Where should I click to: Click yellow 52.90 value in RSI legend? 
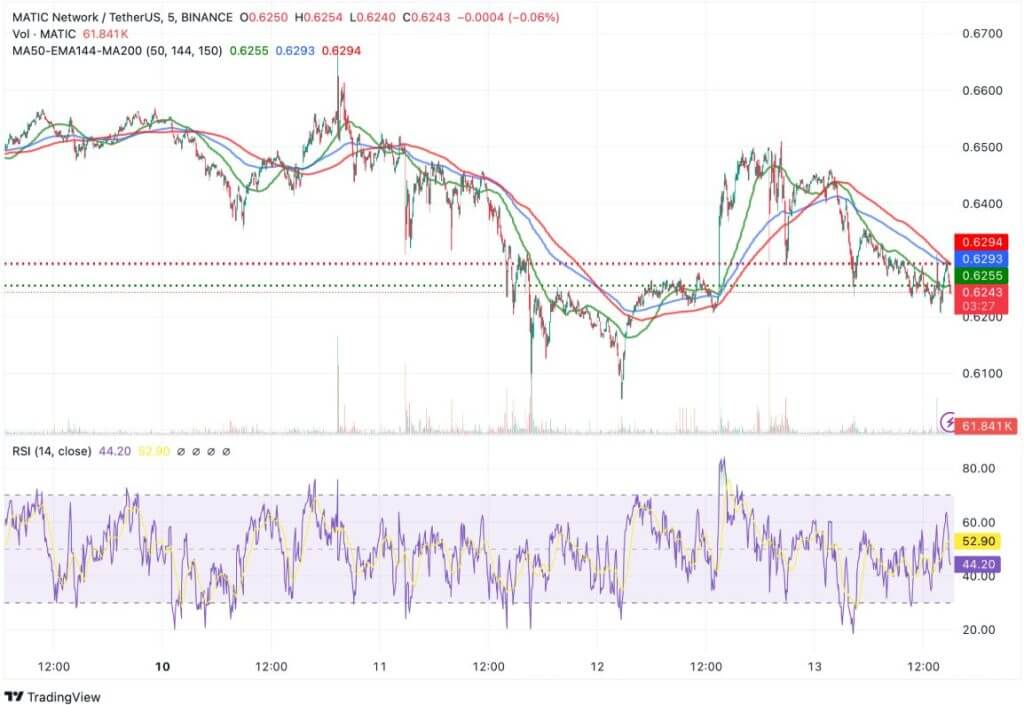pos(154,451)
